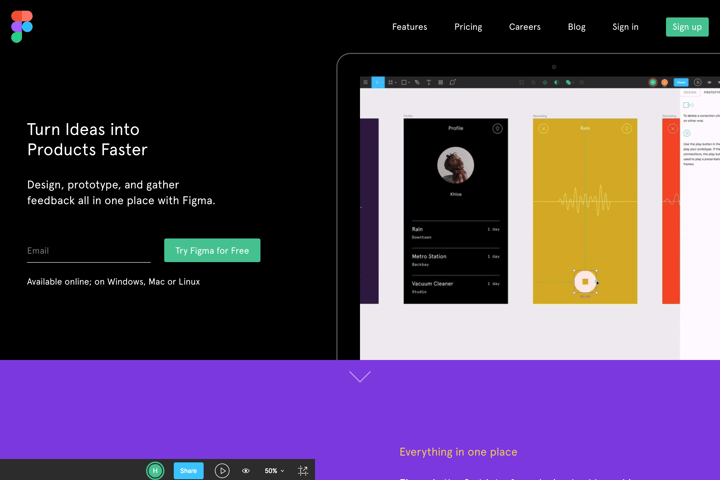
Task: Open hamburger menu in mockup toolbar
Action: tap(366, 82)
